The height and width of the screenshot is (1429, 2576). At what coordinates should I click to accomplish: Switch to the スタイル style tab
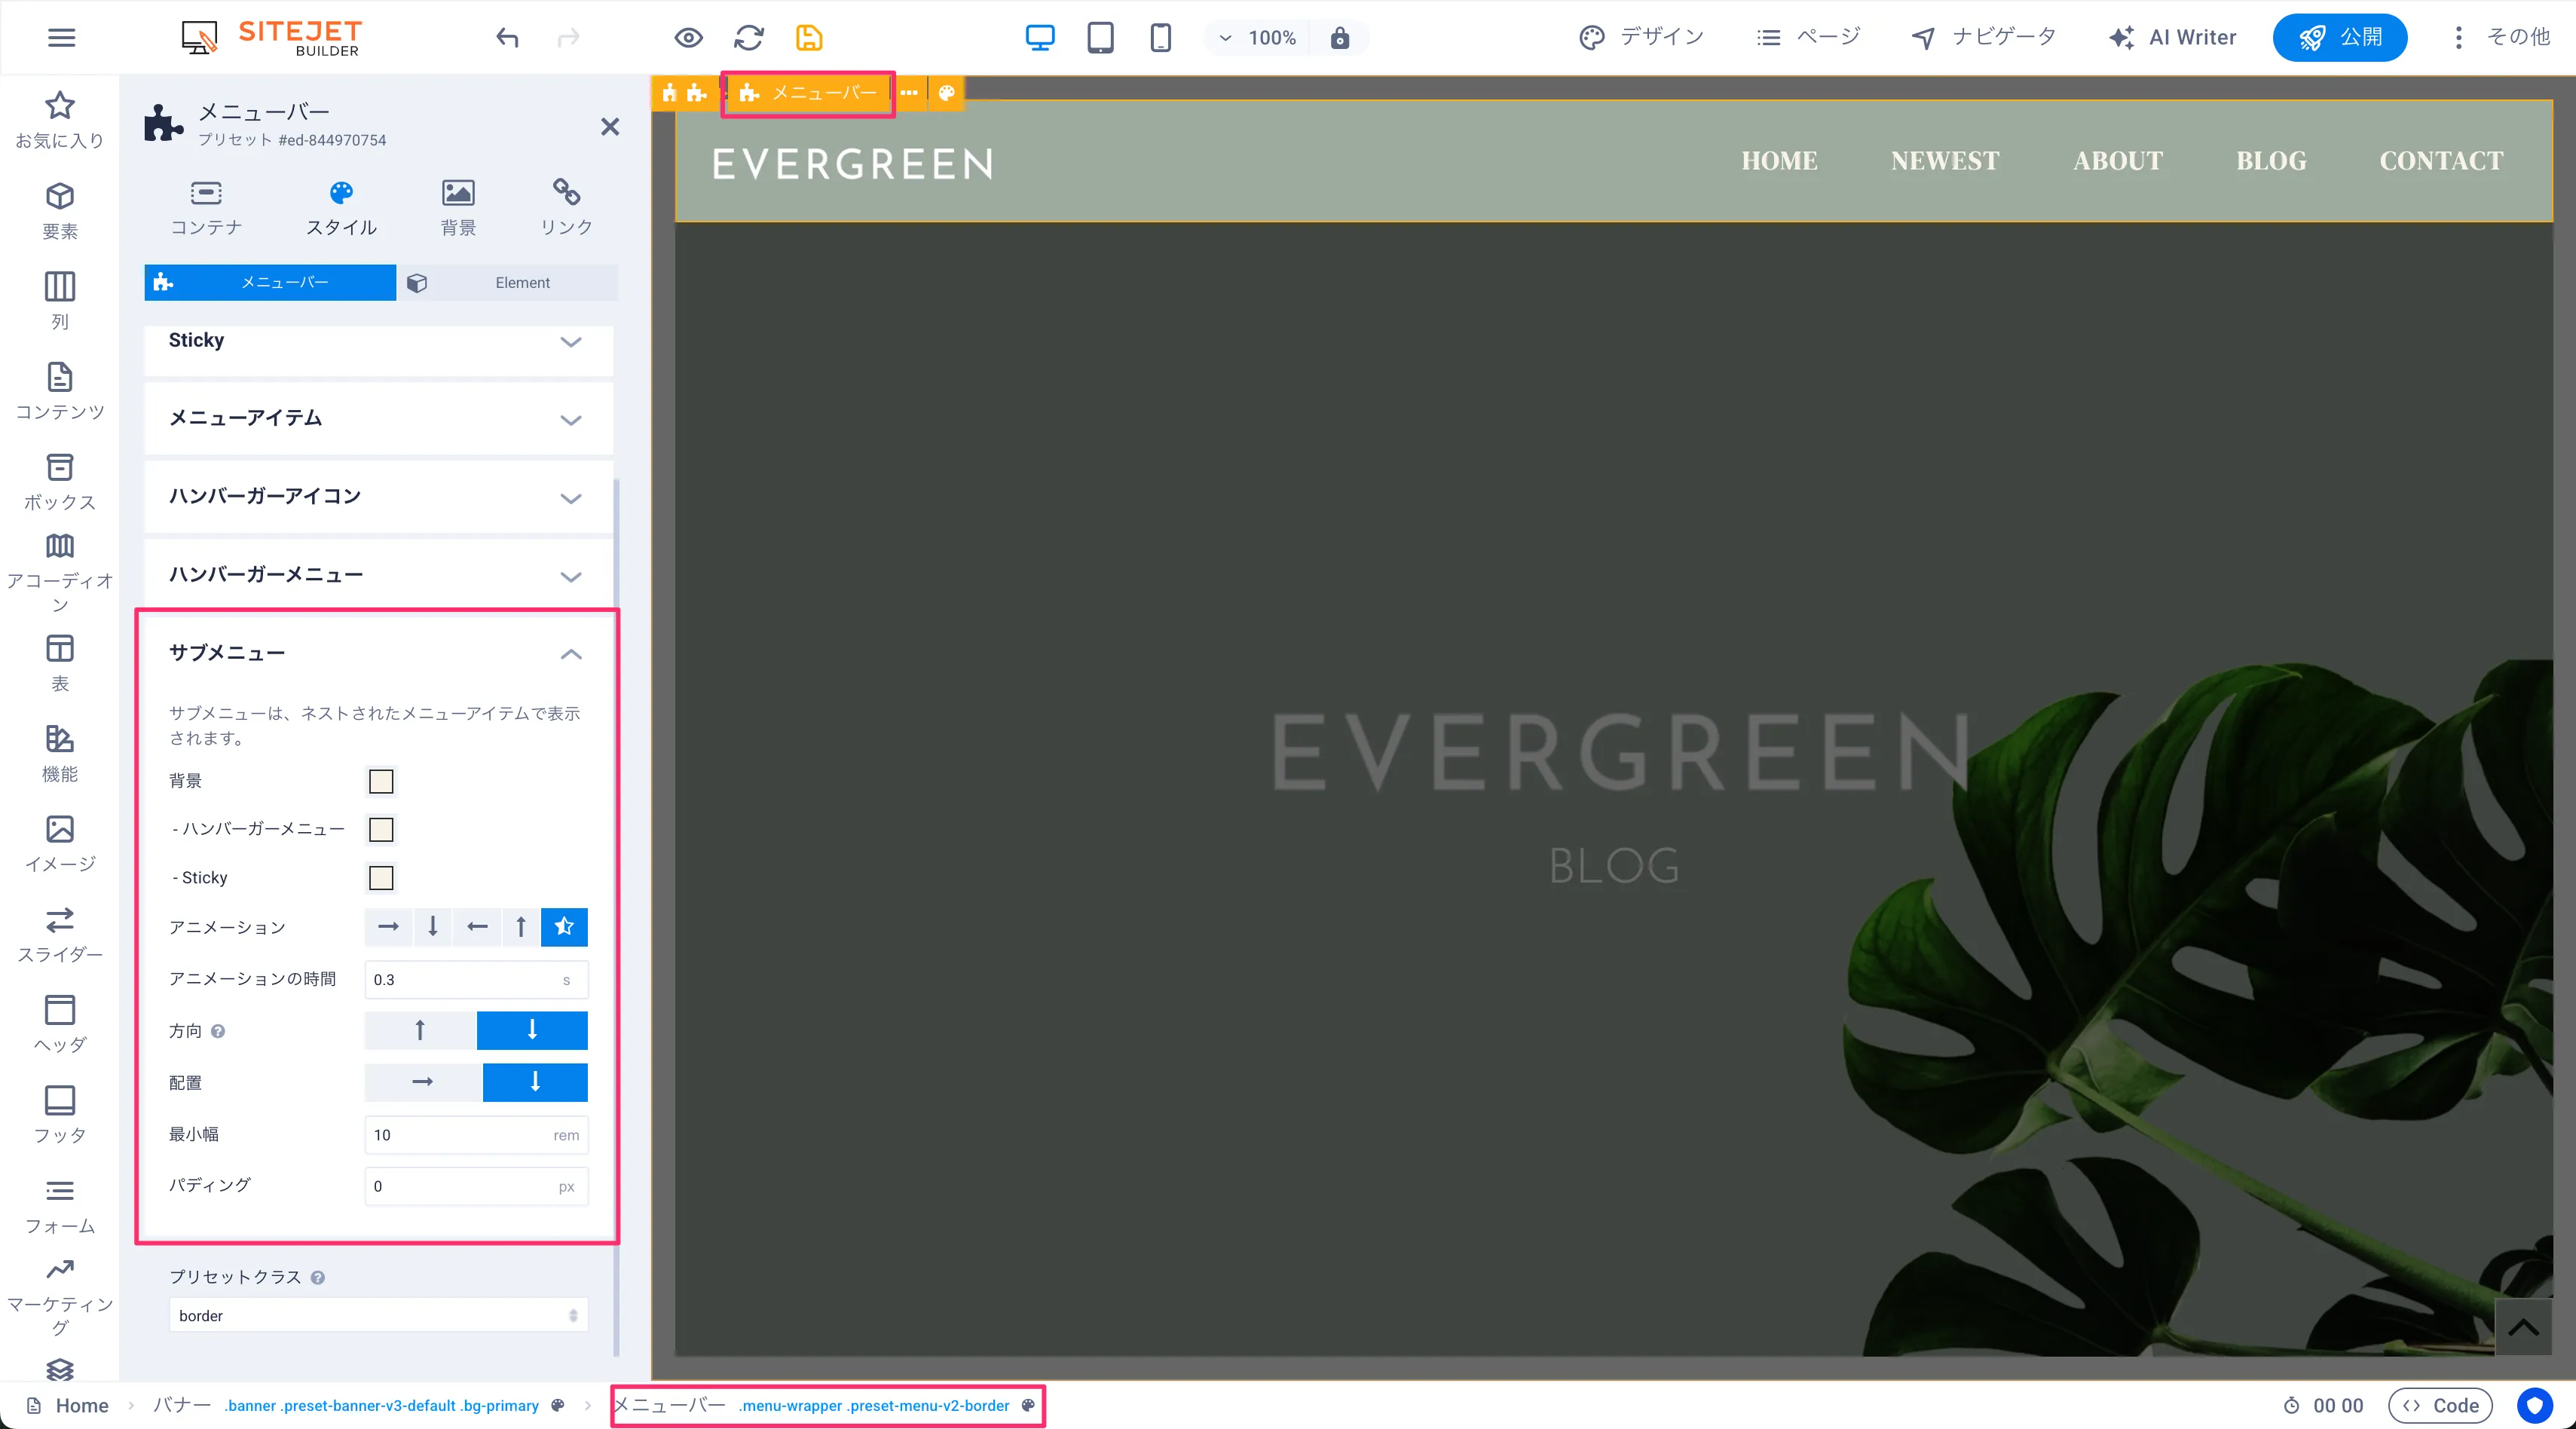point(341,207)
